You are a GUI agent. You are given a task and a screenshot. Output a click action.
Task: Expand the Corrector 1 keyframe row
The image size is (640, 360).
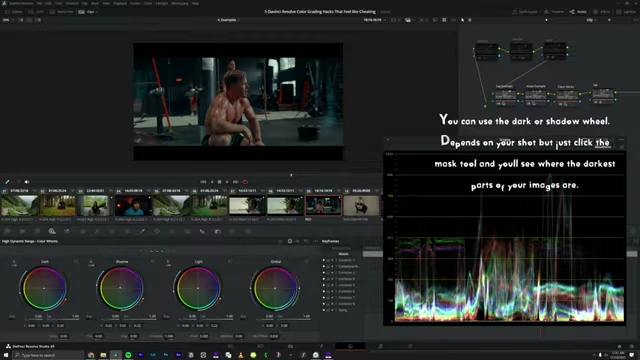click(x=336, y=260)
